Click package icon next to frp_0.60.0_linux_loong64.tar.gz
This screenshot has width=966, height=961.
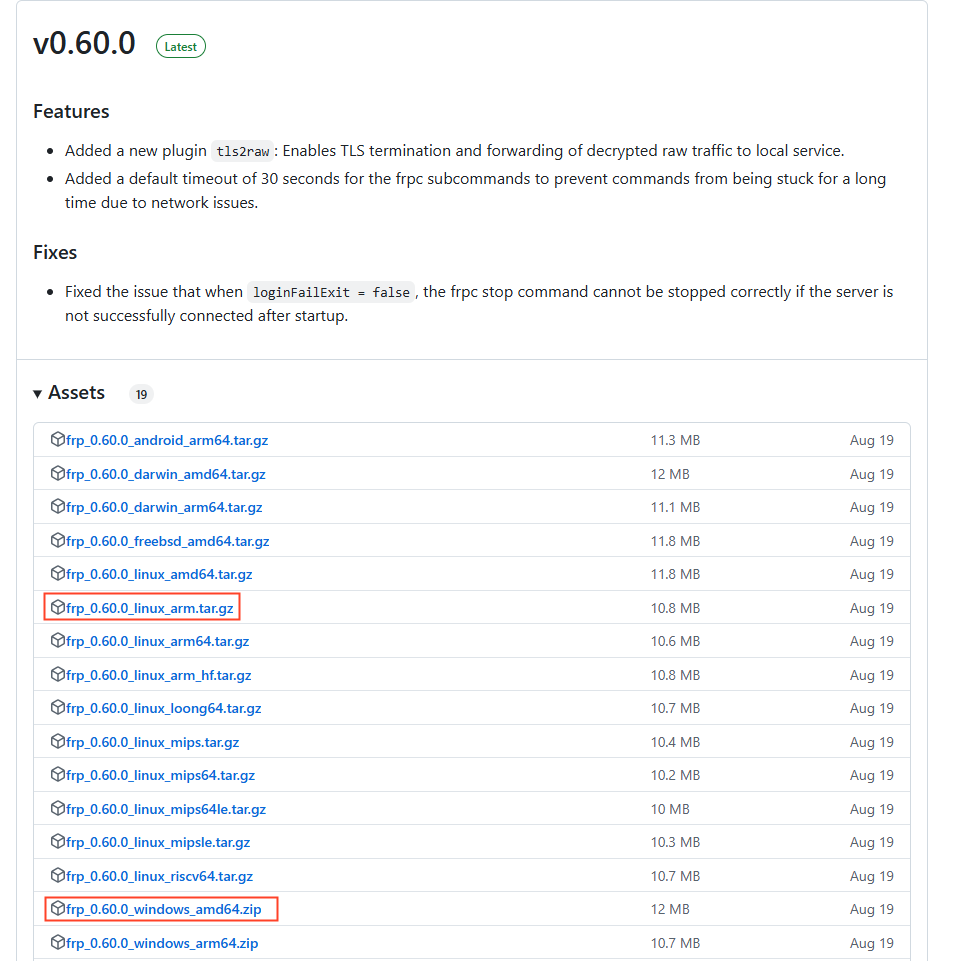click(x=58, y=708)
